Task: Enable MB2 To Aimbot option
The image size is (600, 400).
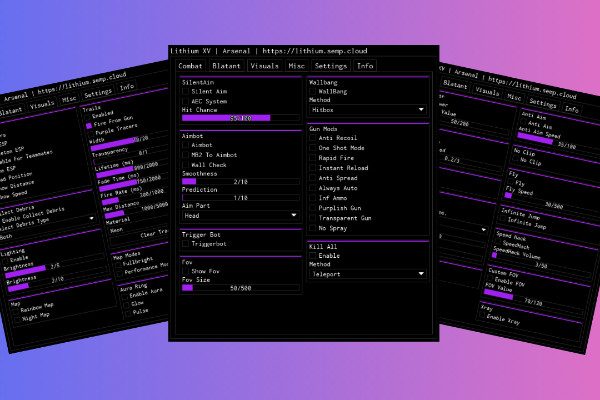Action: coord(186,155)
